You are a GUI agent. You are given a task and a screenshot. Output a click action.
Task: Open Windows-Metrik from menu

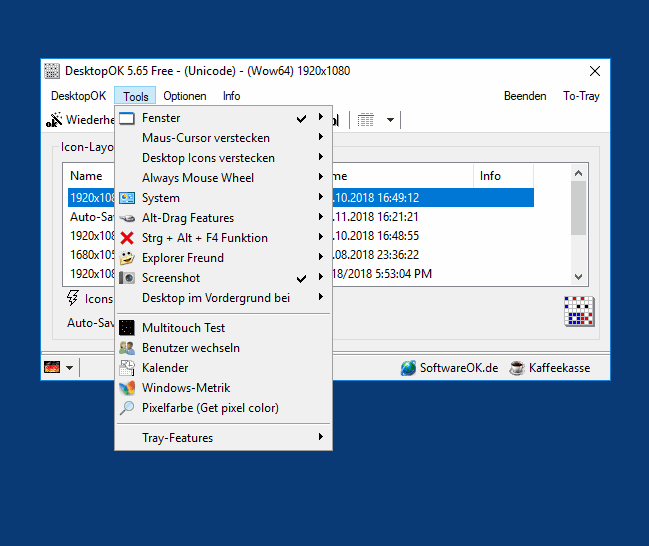(x=224, y=388)
